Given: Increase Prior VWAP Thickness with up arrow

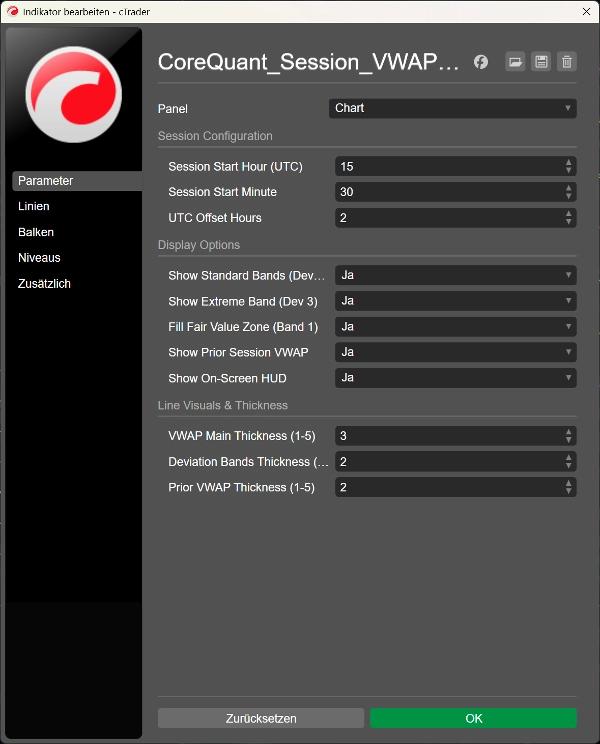Looking at the screenshot, I should click(x=568, y=483).
